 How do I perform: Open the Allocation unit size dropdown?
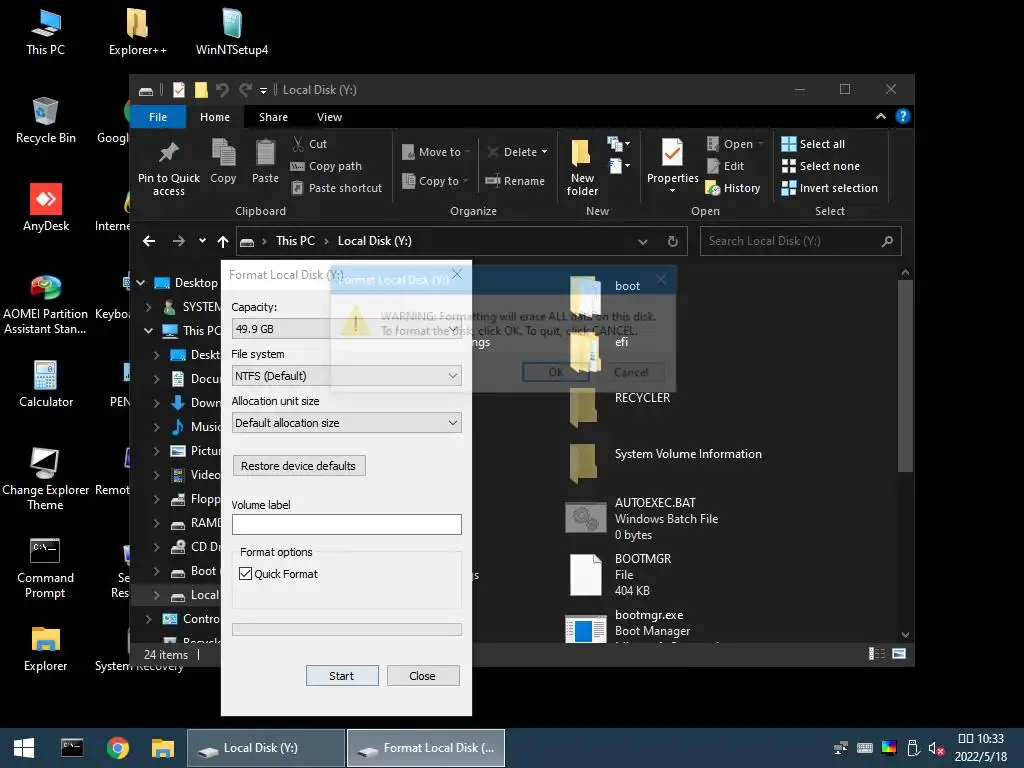pos(347,423)
